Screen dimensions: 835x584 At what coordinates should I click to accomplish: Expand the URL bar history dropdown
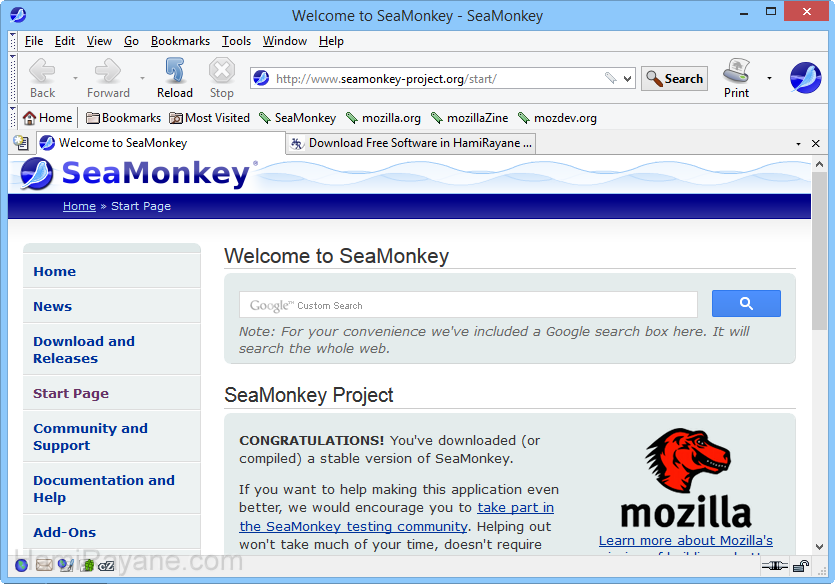pyautogui.click(x=627, y=79)
